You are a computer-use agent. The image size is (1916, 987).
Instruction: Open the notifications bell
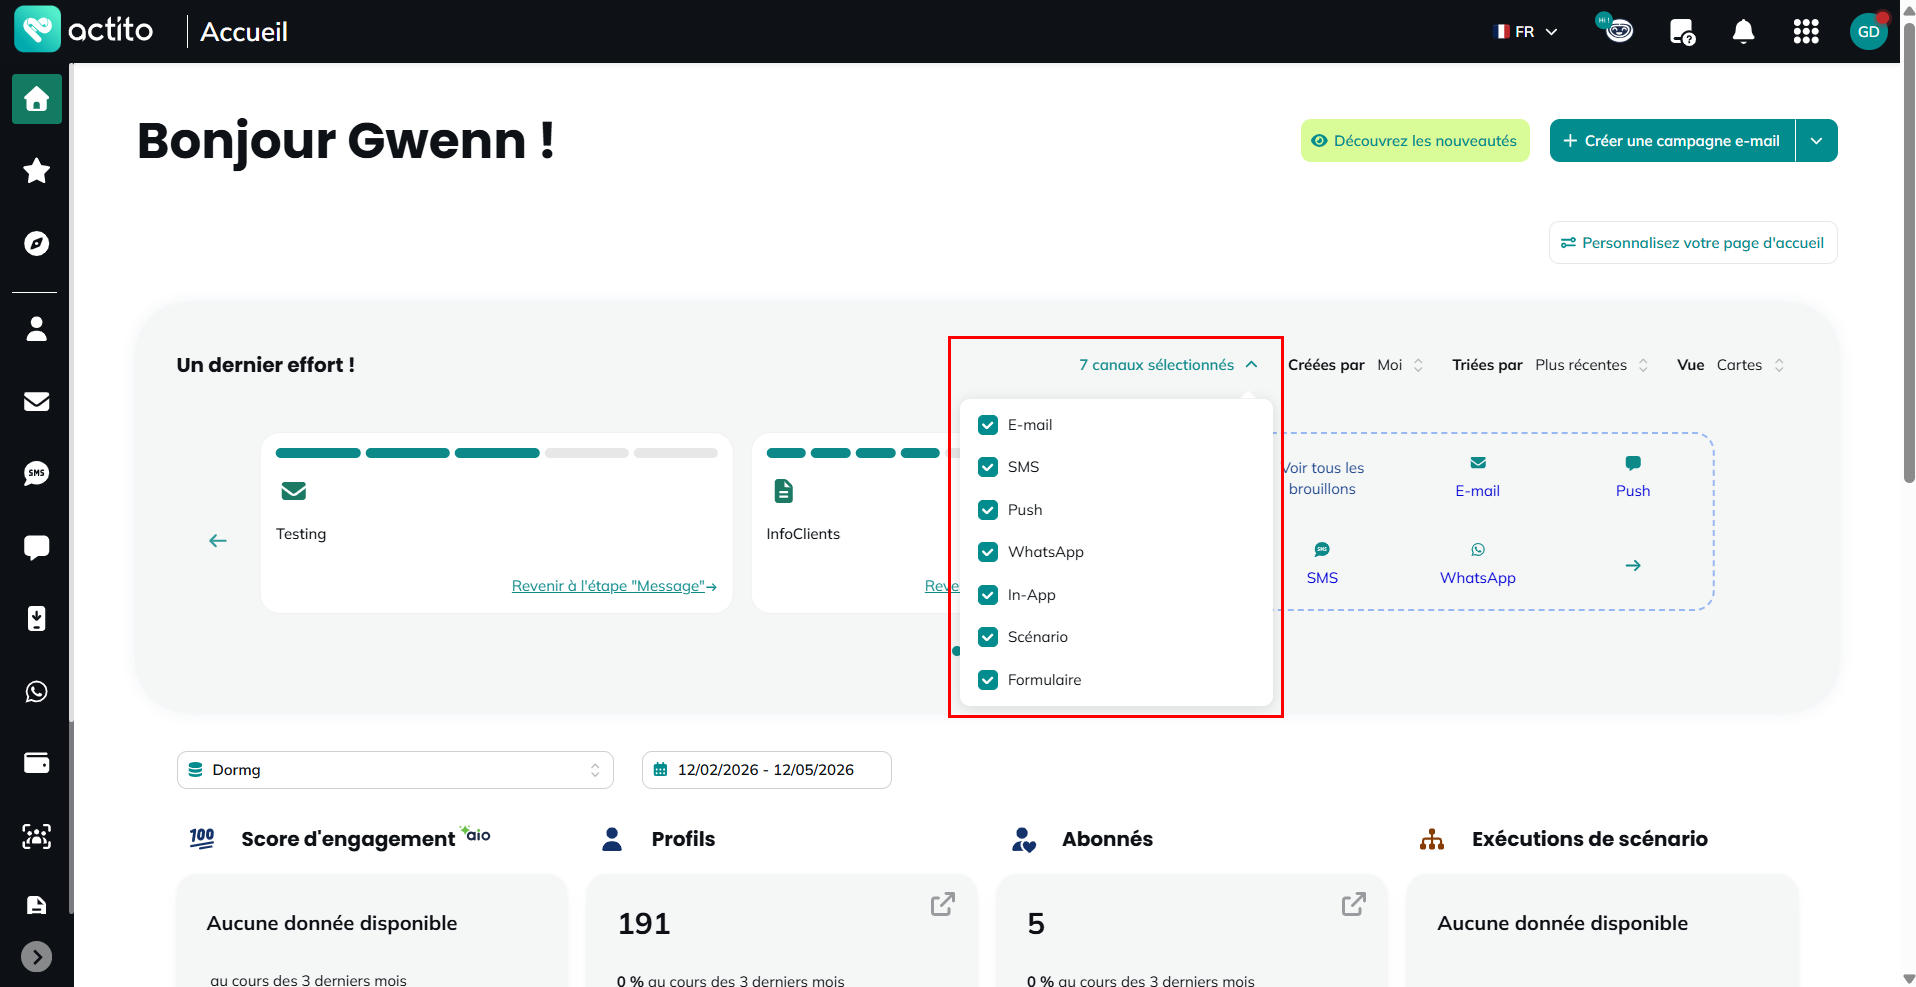(x=1743, y=32)
